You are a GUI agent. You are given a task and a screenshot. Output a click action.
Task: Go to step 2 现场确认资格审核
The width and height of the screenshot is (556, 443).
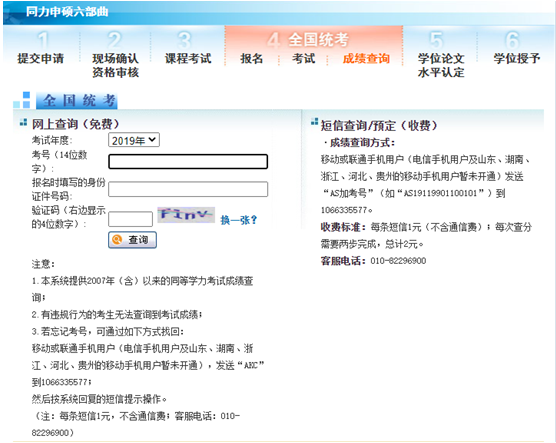pos(116,65)
